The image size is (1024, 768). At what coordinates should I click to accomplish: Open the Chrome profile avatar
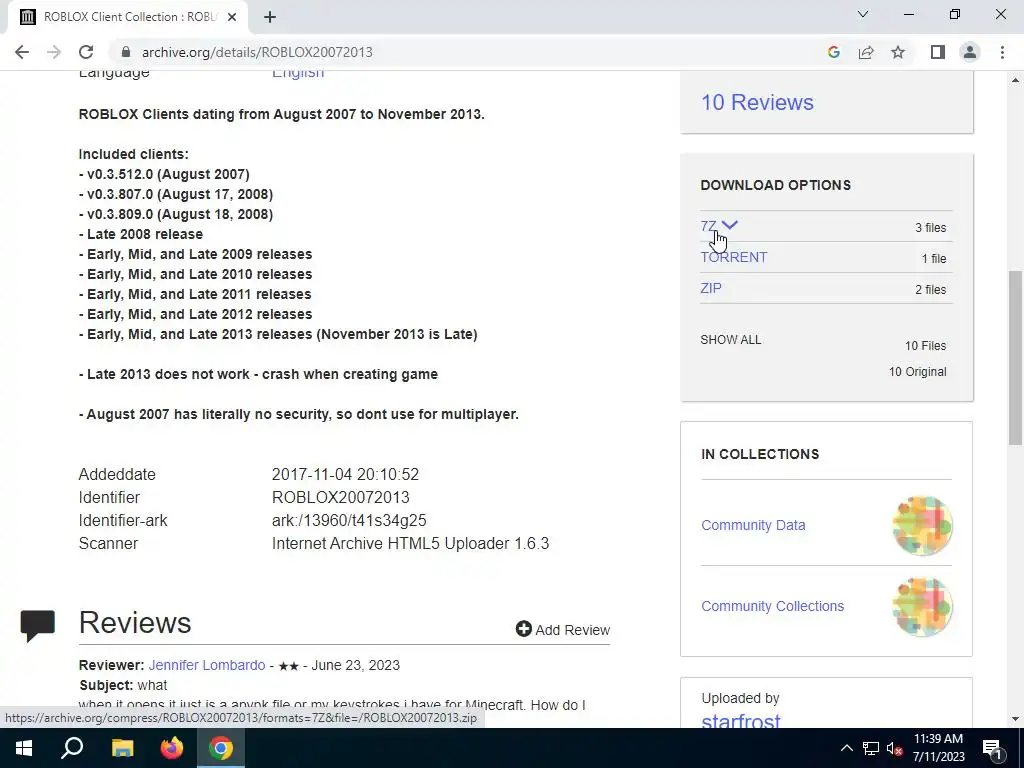point(970,52)
